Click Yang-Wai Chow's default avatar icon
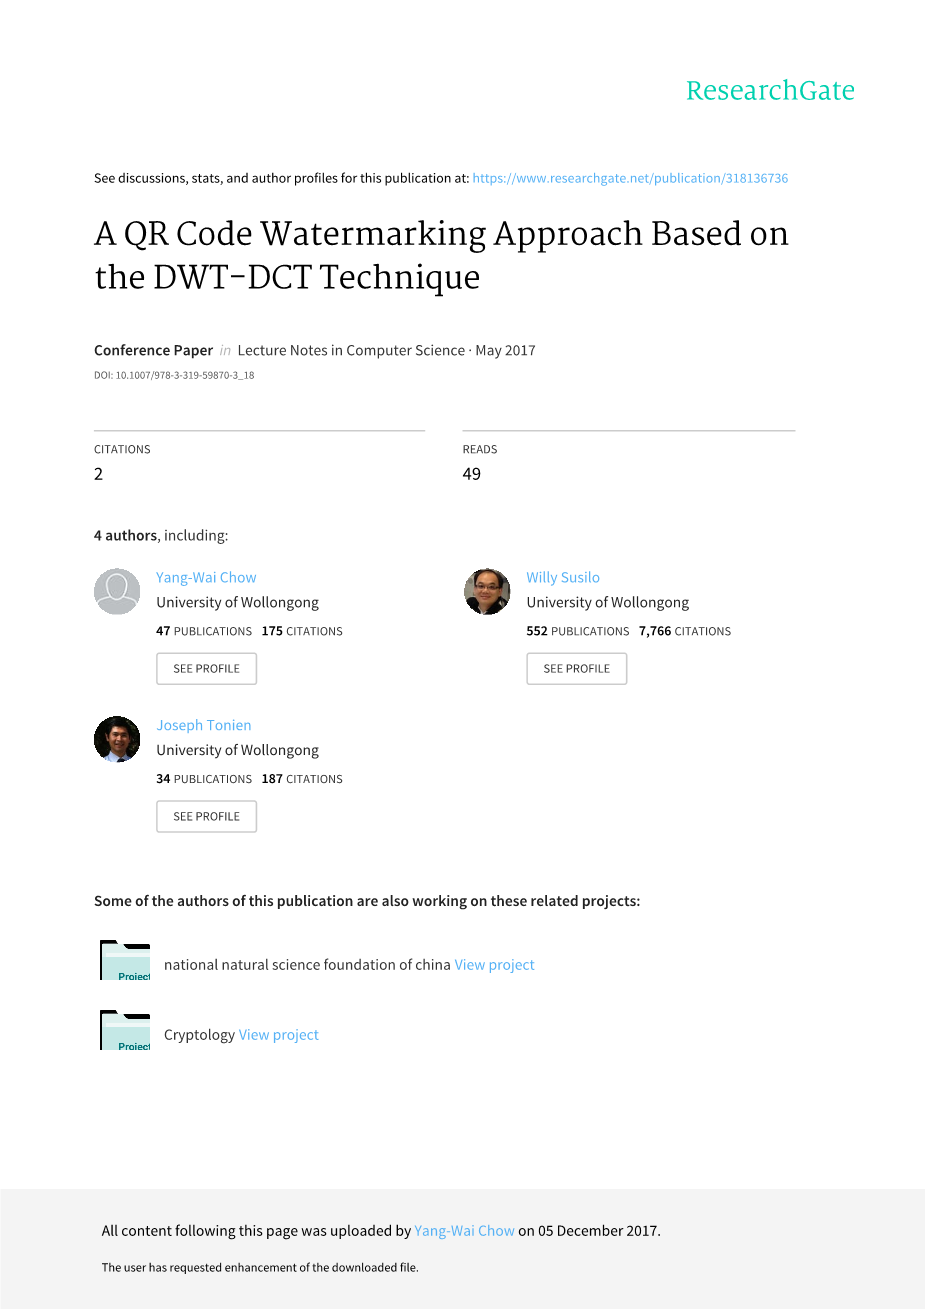Image resolution: width=925 pixels, height=1309 pixels. pos(117,592)
